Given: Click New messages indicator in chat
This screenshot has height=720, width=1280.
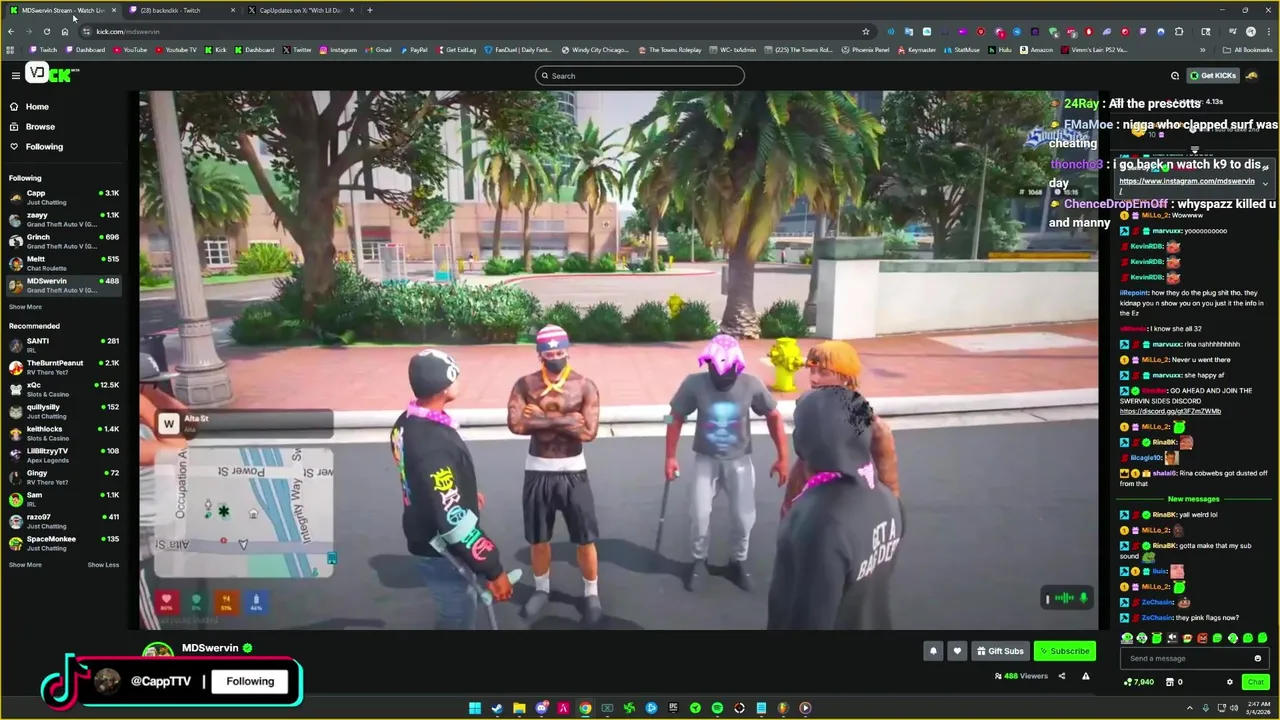Looking at the screenshot, I should click(1193, 499).
